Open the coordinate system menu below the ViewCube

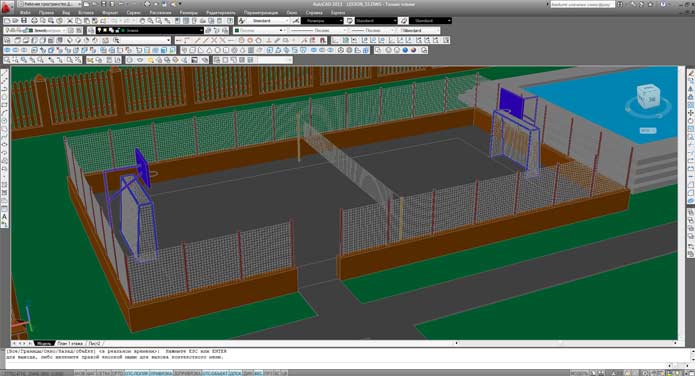coord(648,131)
